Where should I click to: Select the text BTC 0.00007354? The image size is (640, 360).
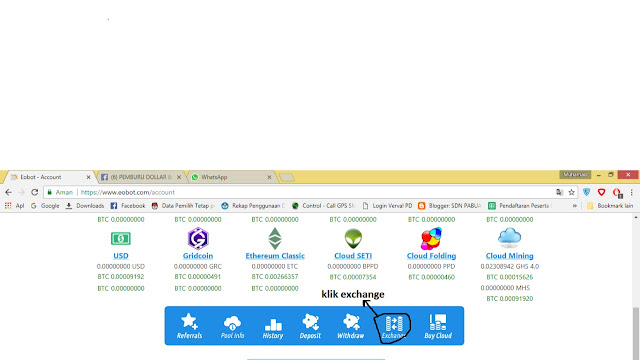click(x=353, y=277)
